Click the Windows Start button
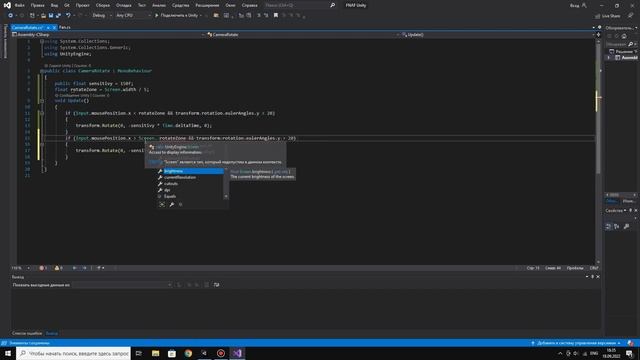Screen dimensions: 640x360 [x=8, y=353]
